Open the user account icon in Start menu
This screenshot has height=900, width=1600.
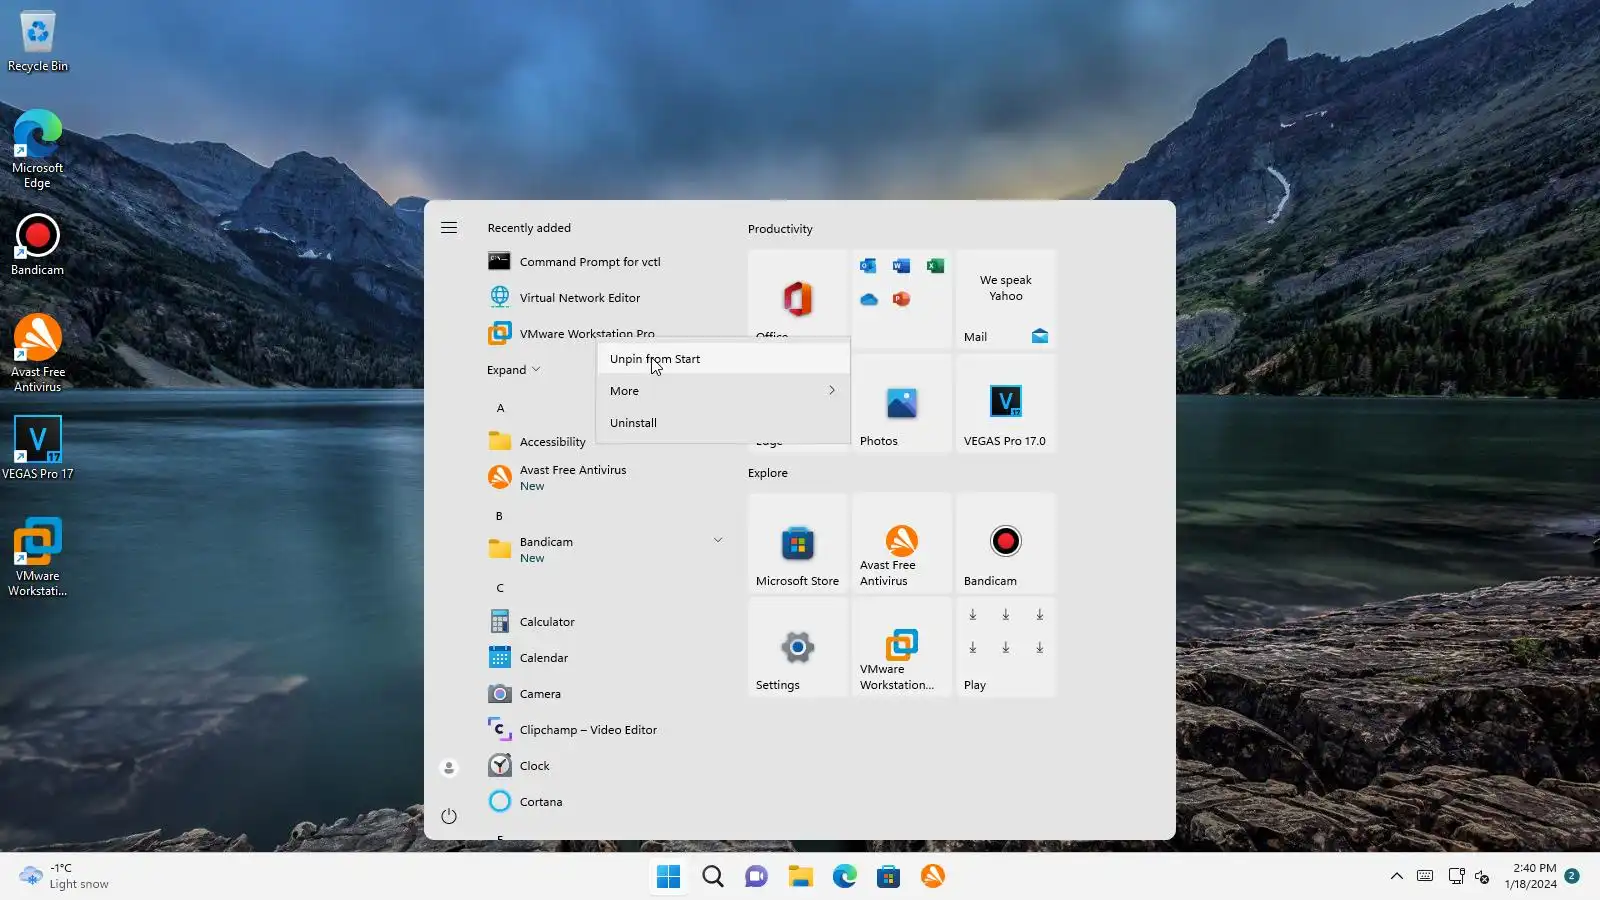pyautogui.click(x=449, y=768)
